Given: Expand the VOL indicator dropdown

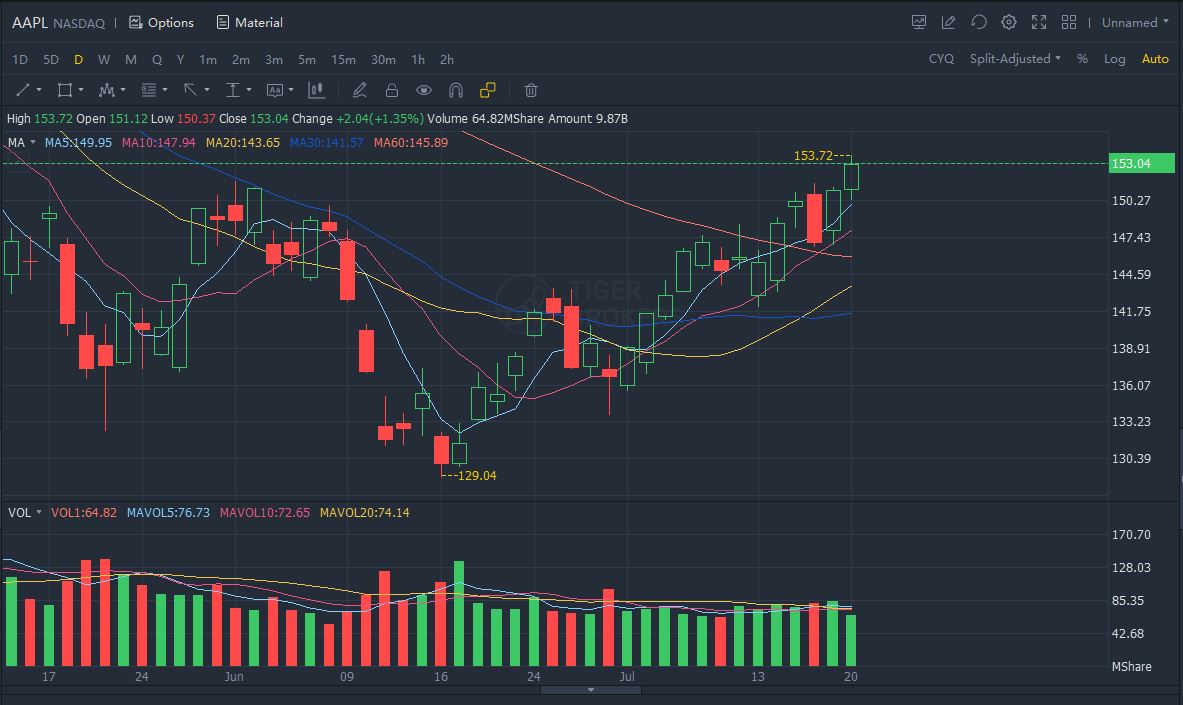Looking at the screenshot, I should 38,512.
